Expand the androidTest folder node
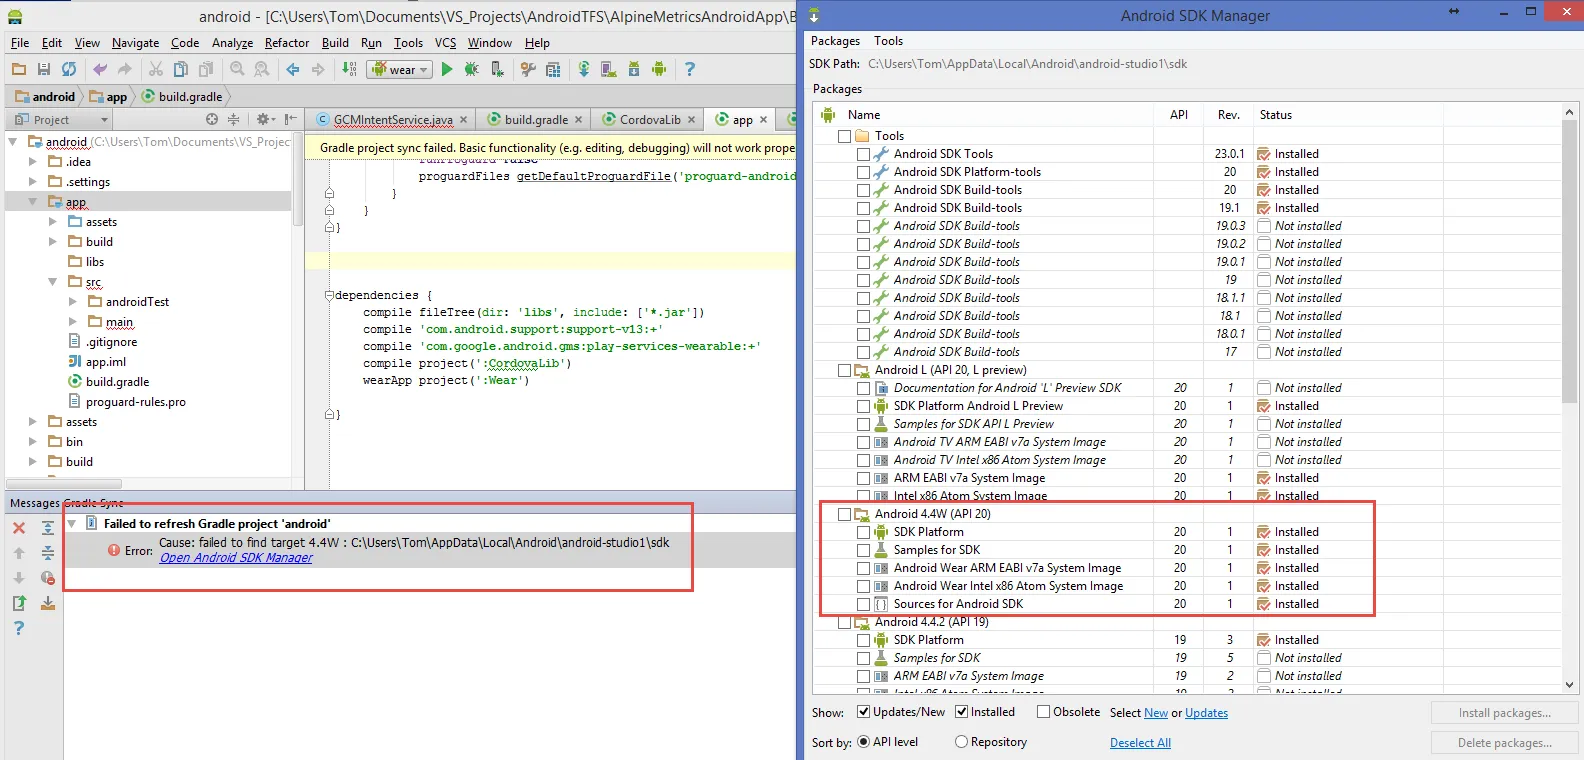 pyautogui.click(x=73, y=301)
